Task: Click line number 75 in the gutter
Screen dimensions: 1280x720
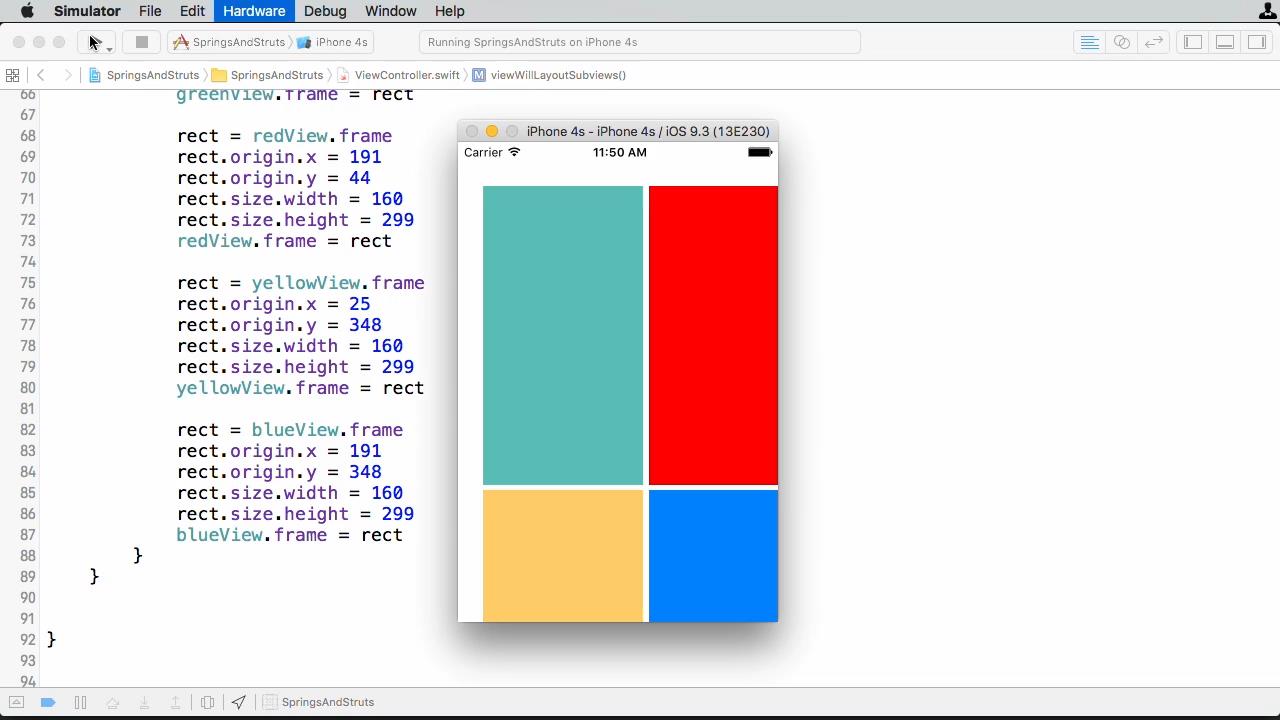Action: 27,283
